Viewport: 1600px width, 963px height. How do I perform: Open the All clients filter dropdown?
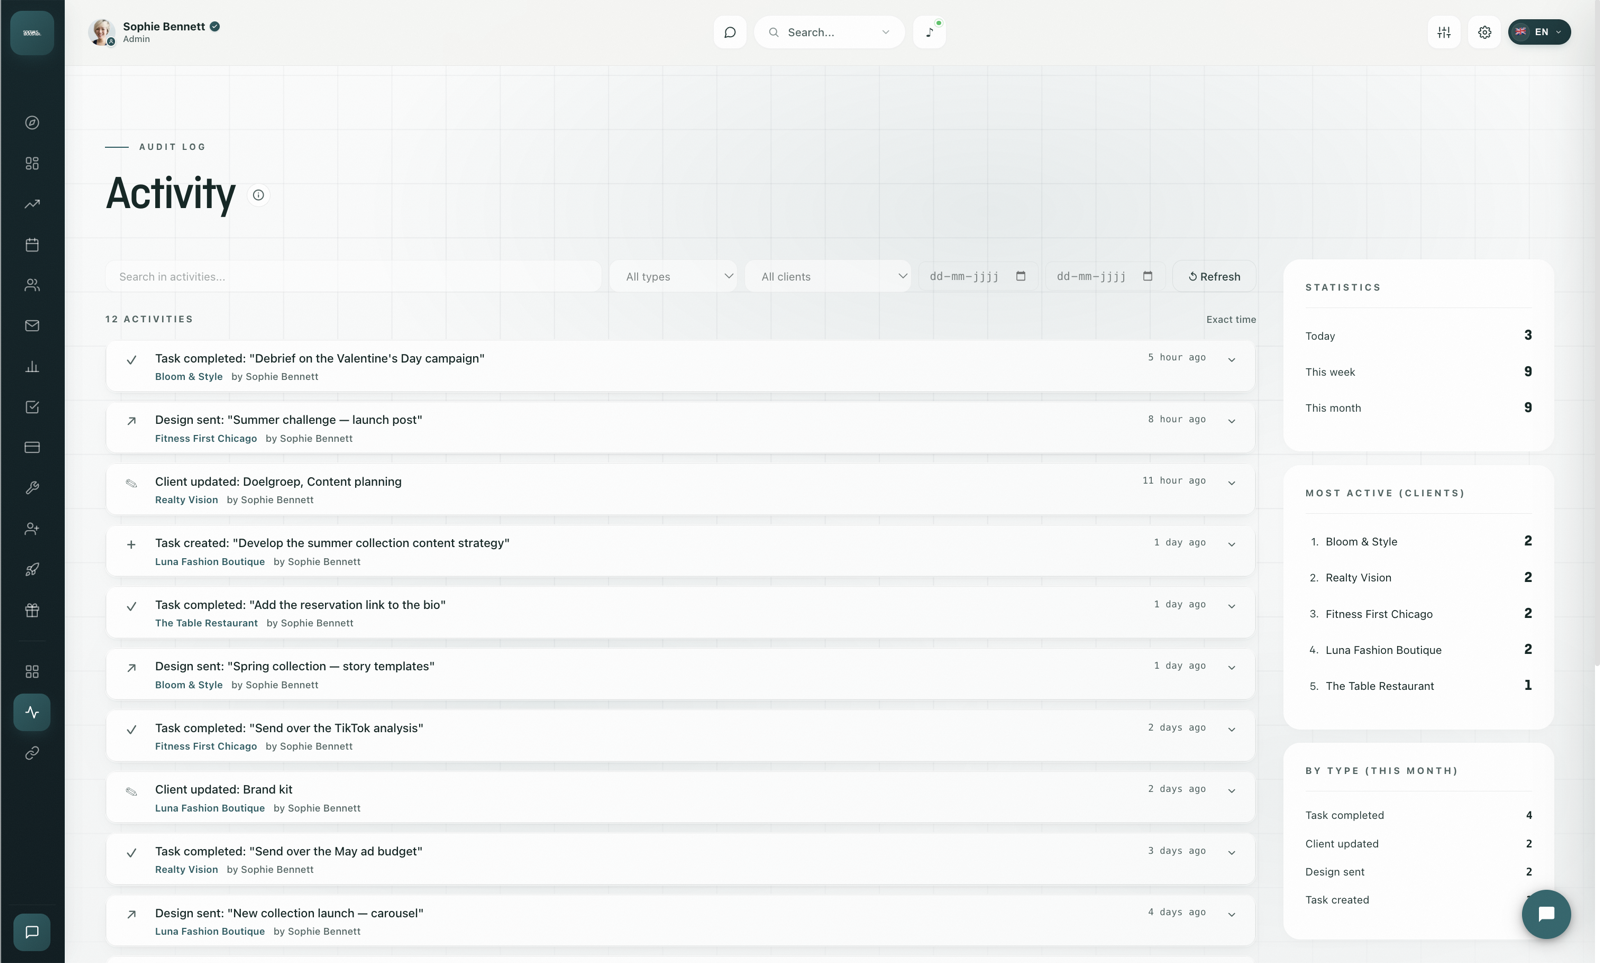pos(828,276)
